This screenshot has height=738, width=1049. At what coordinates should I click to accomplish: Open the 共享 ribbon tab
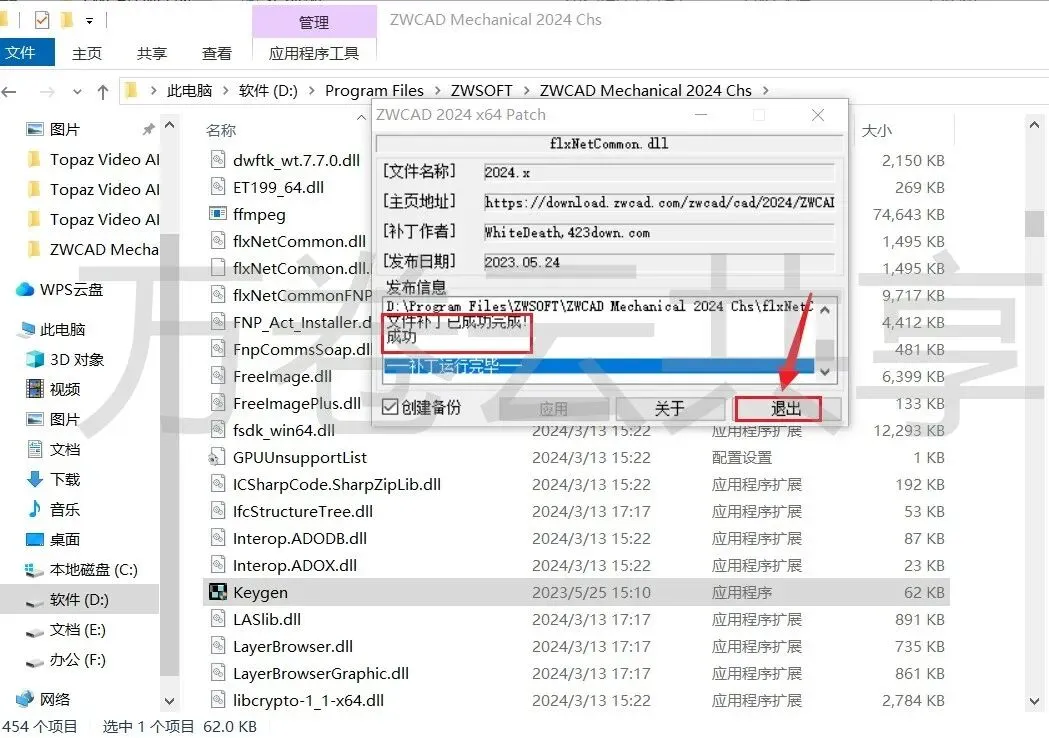(x=152, y=54)
